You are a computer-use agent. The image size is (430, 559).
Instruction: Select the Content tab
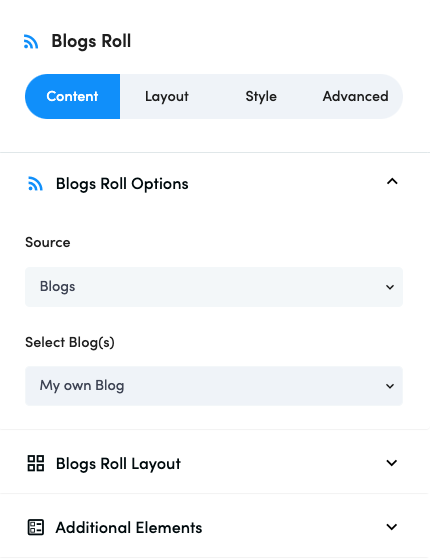click(x=72, y=96)
